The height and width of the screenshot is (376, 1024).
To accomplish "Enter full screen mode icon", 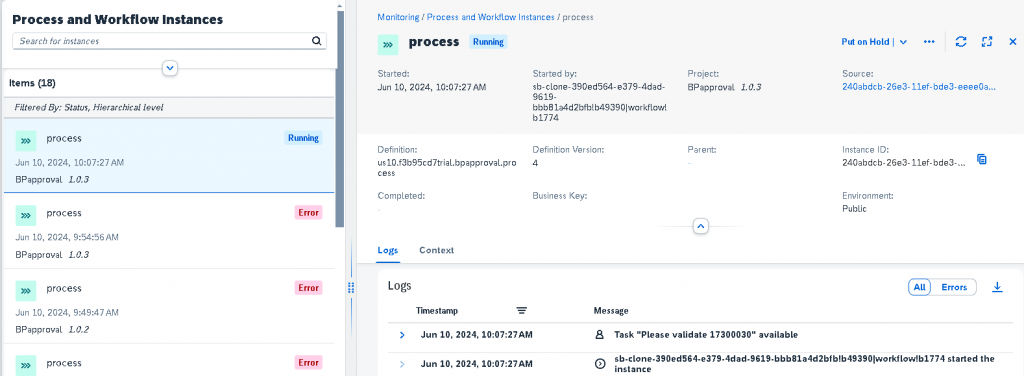I will coord(987,42).
